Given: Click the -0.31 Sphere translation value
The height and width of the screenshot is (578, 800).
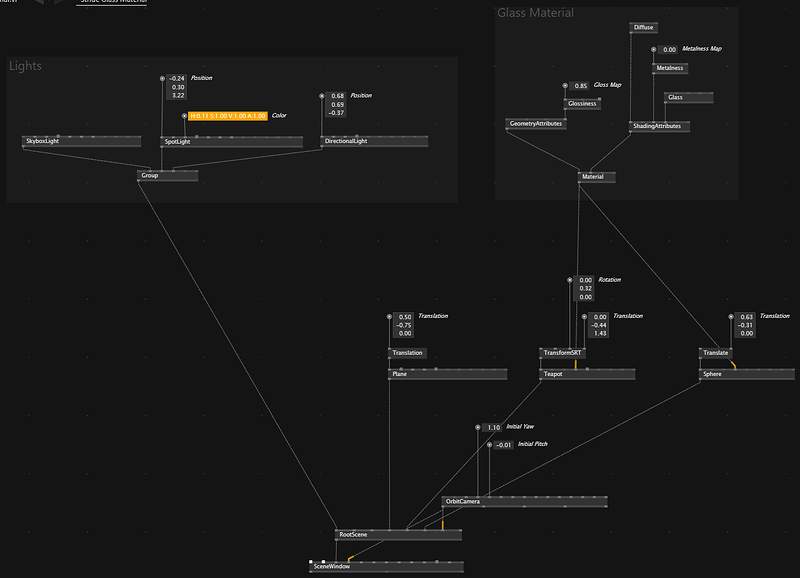Looking at the screenshot, I should pos(745,325).
